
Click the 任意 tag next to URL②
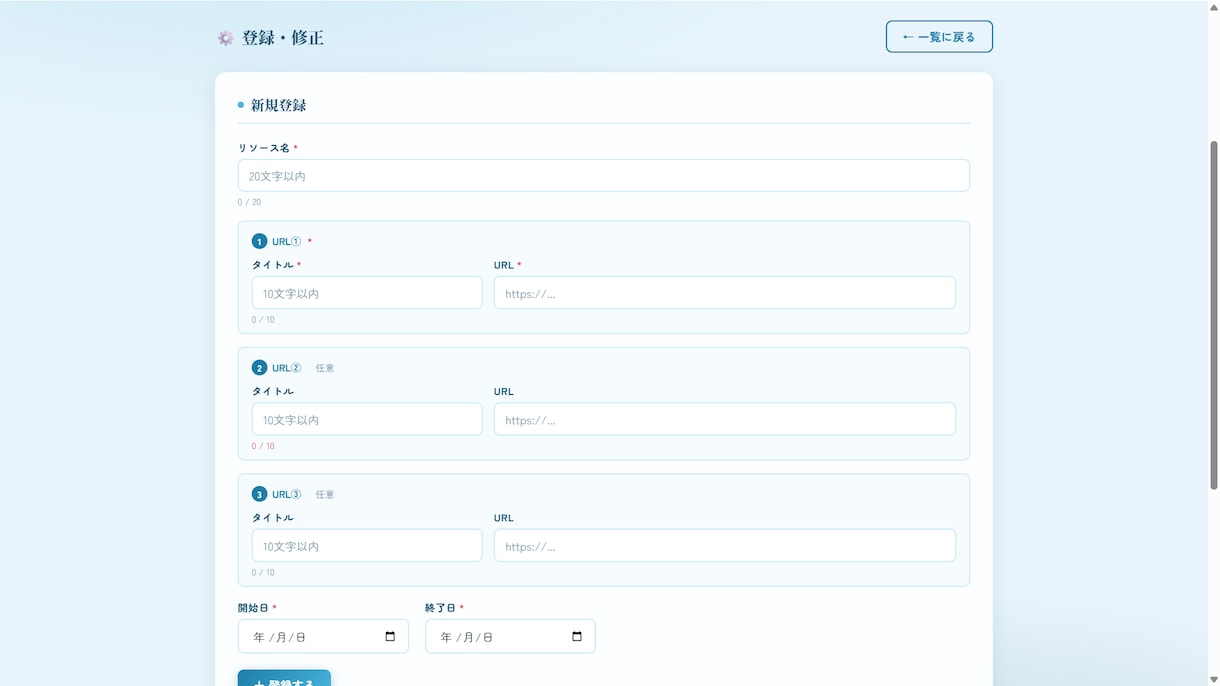coord(325,368)
